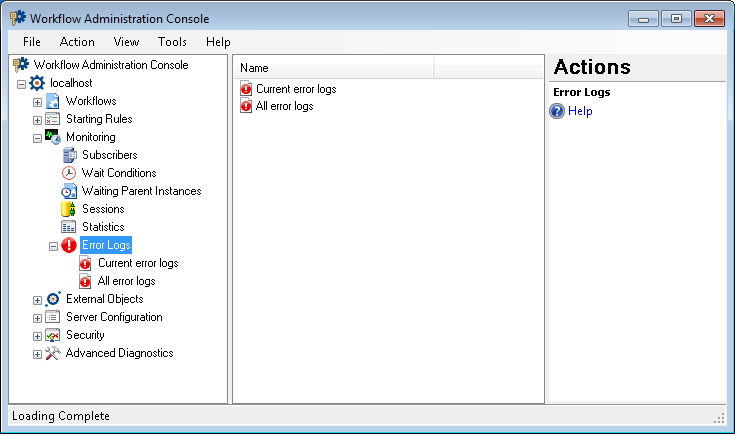735x434 pixels.
Task: Click the Waiting Parent Instances icon
Action: tap(69, 191)
